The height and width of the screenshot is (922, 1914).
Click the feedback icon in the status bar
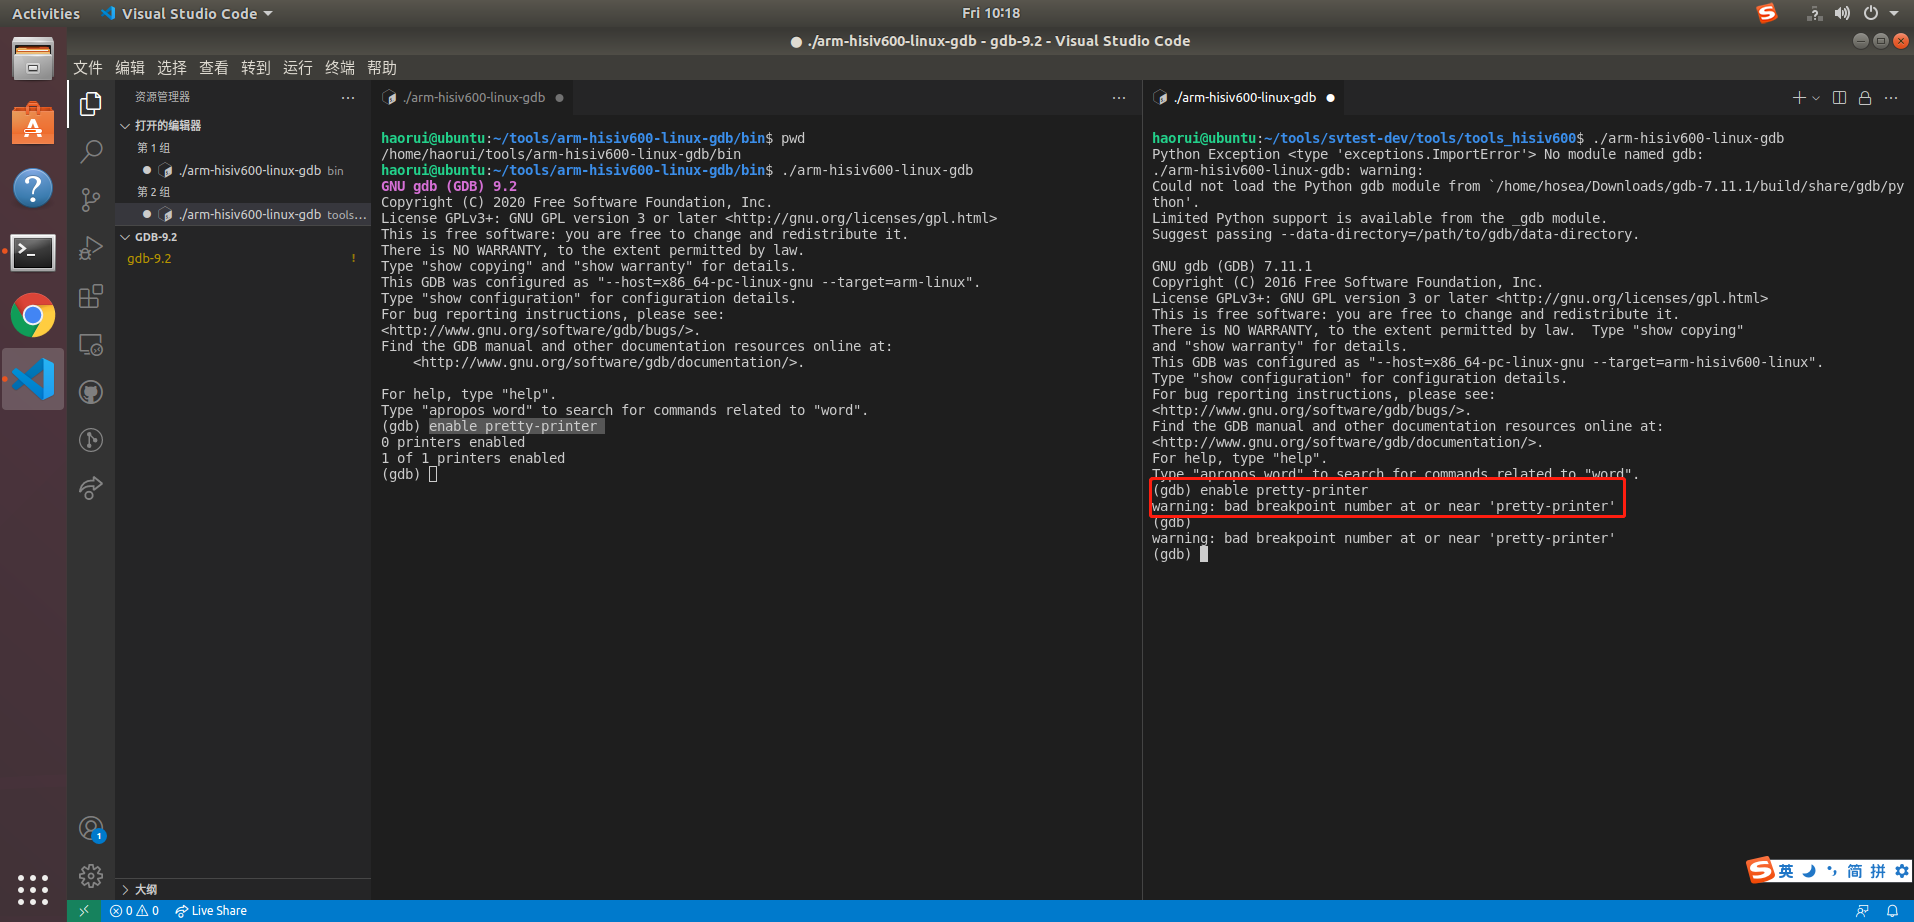1862,911
